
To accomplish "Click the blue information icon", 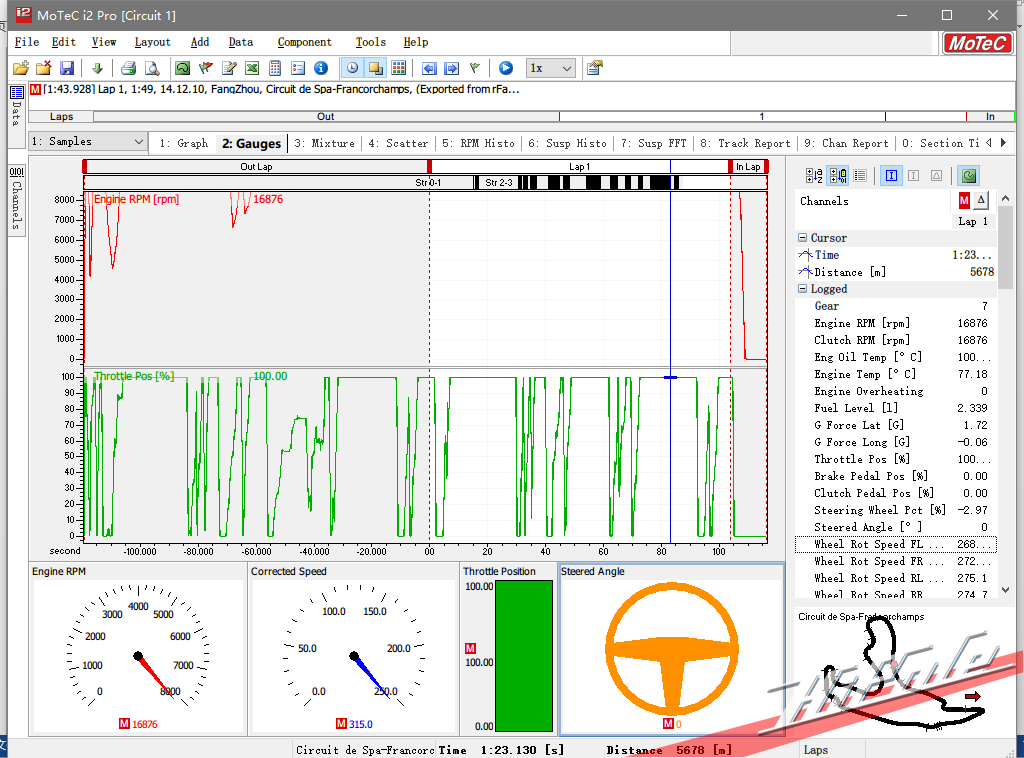I will tap(321, 68).
